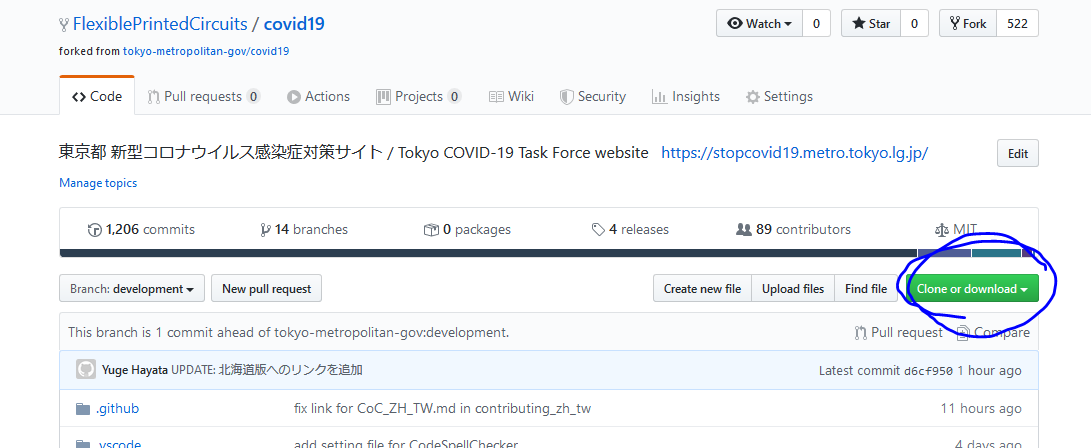The width and height of the screenshot is (1091, 448).
Task: Click the fork icon beside the FlexiblePrintedCircuits name
Action: 65,24
